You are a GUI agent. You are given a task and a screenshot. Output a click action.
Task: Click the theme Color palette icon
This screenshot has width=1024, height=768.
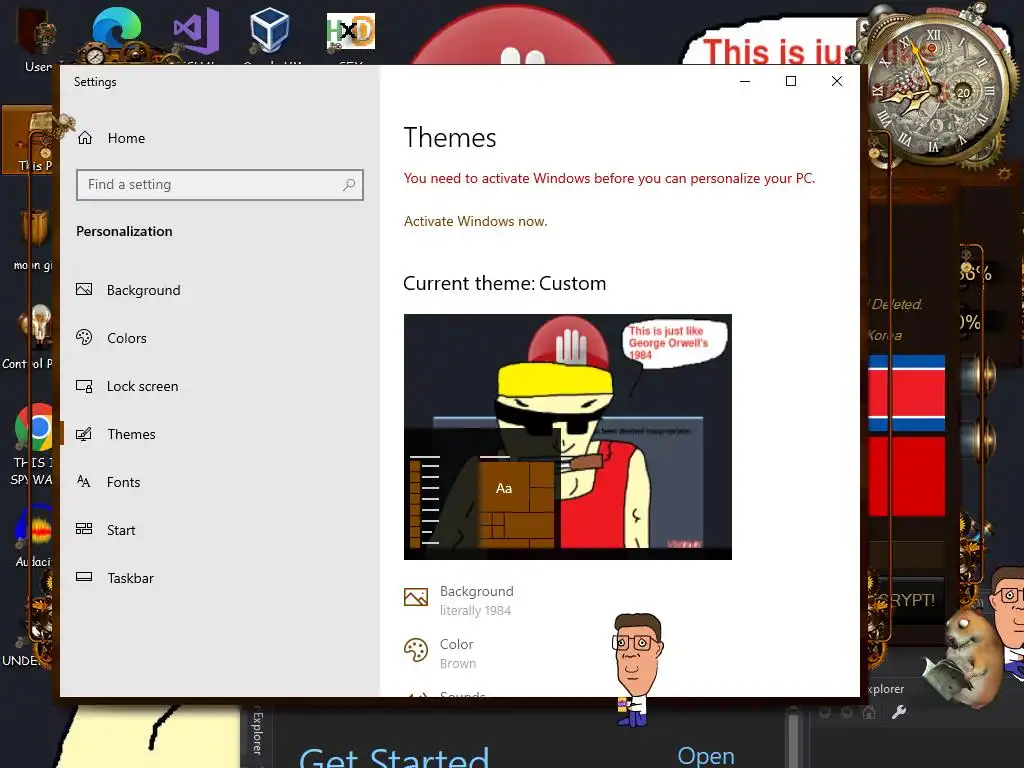click(x=416, y=650)
